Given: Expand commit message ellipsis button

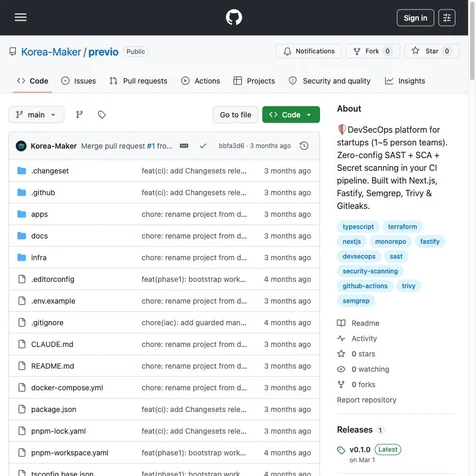Looking at the screenshot, I should (184, 146).
